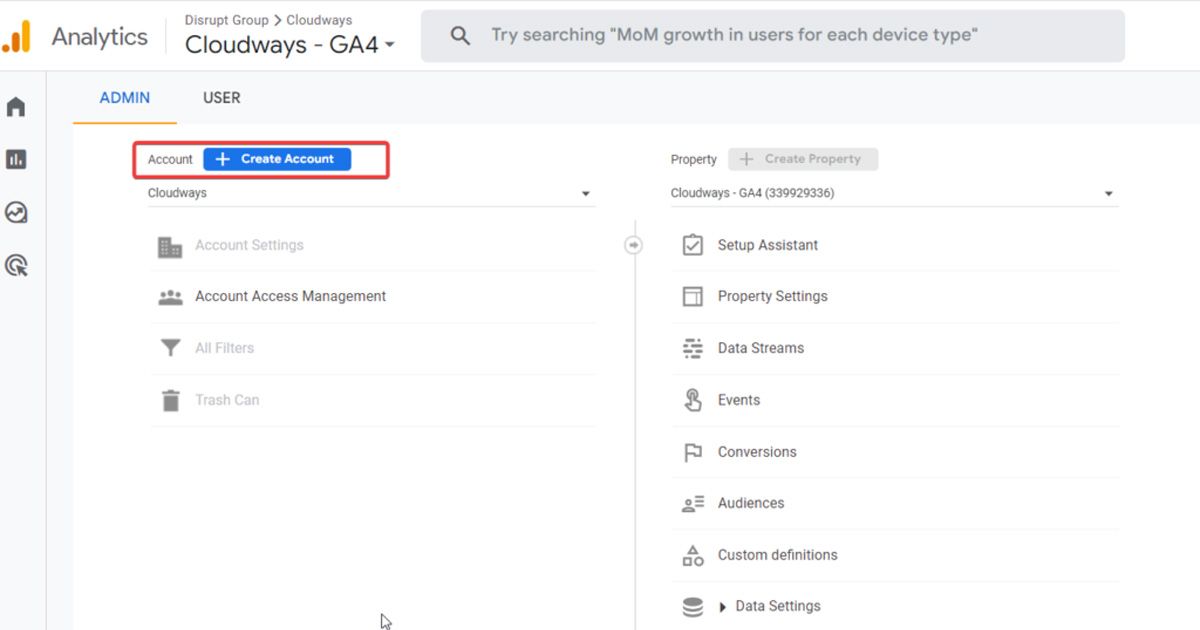The width and height of the screenshot is (1200, 630).
Task: Click the magnifier search icon
Action: coord(460,36)
